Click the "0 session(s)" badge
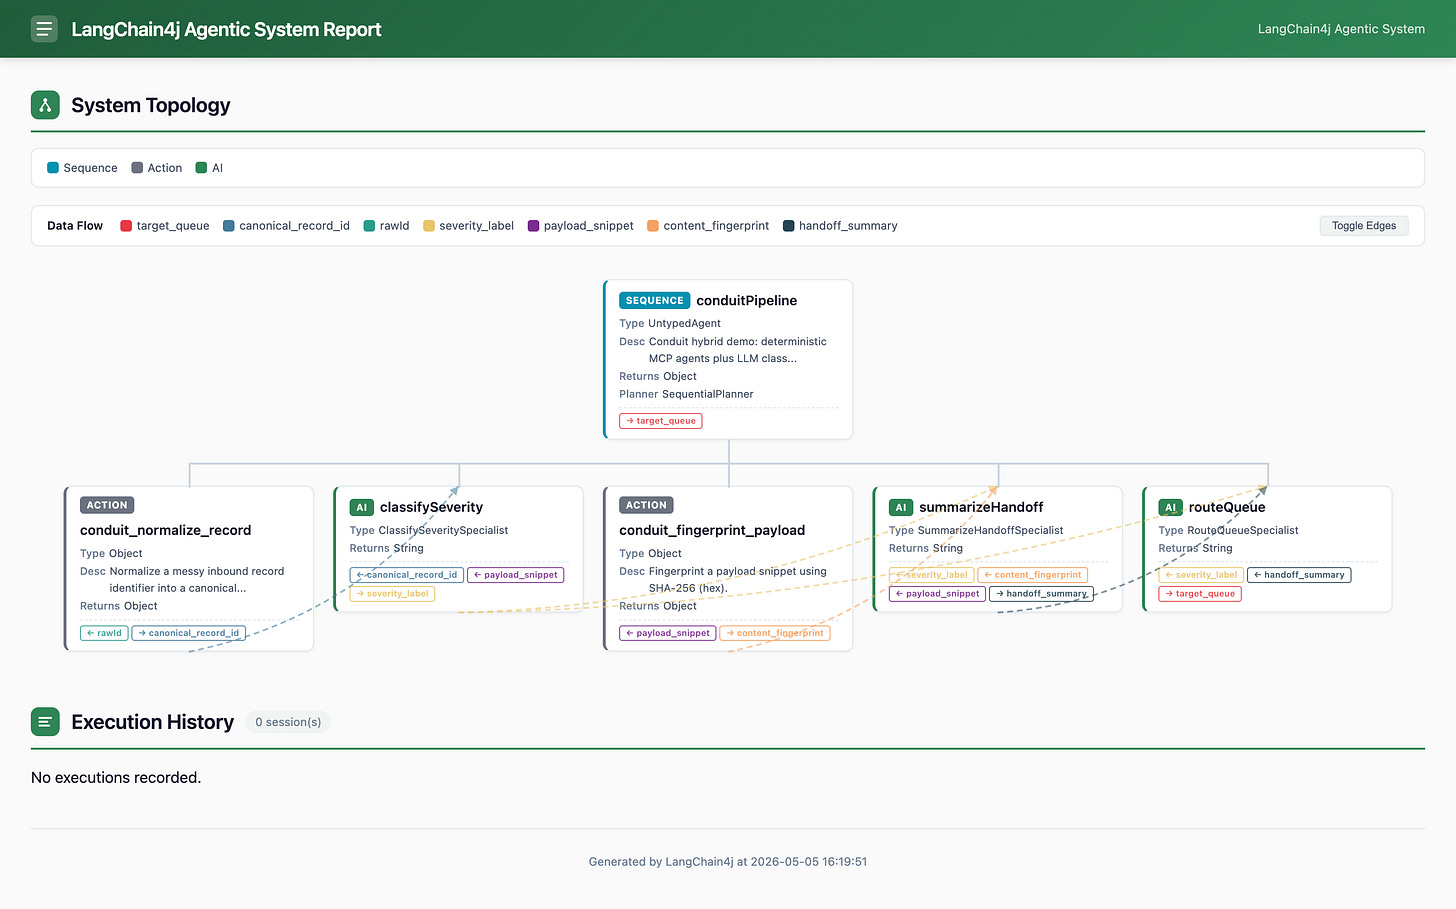The width and height of the screenshot is (1456, 909). (x=288, y=722)
